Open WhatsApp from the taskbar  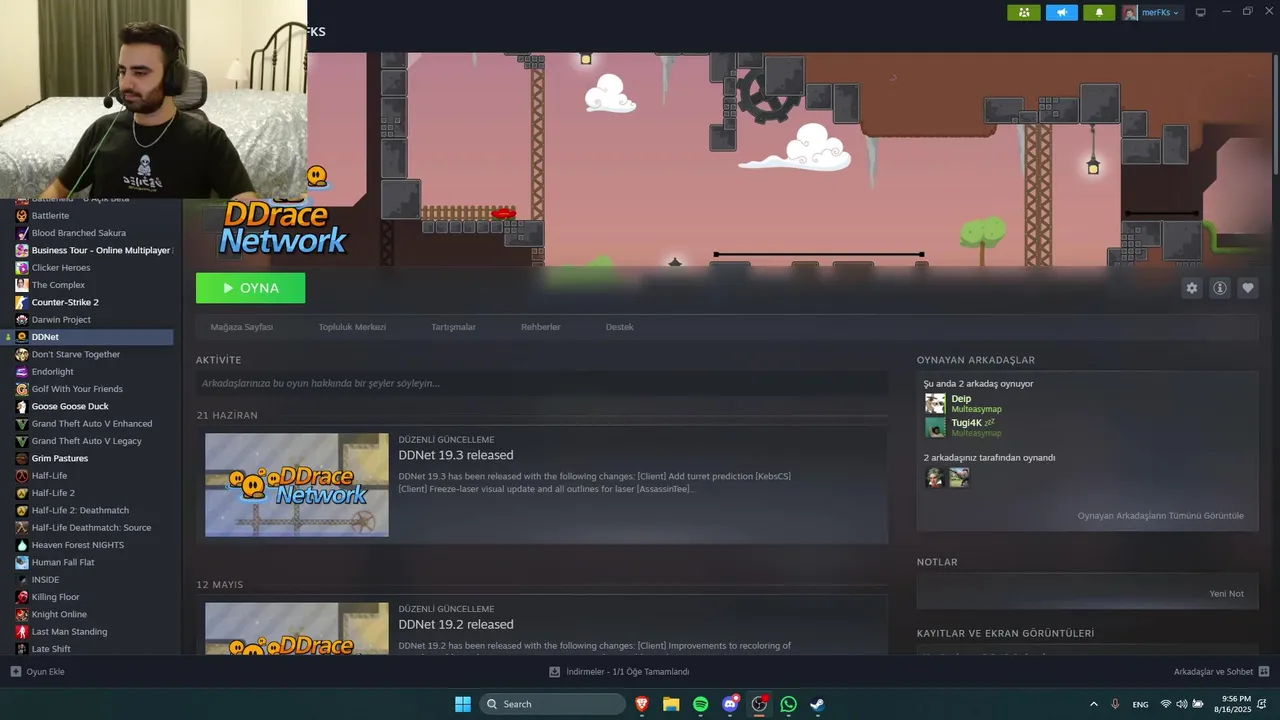click(x=789, y=704)
